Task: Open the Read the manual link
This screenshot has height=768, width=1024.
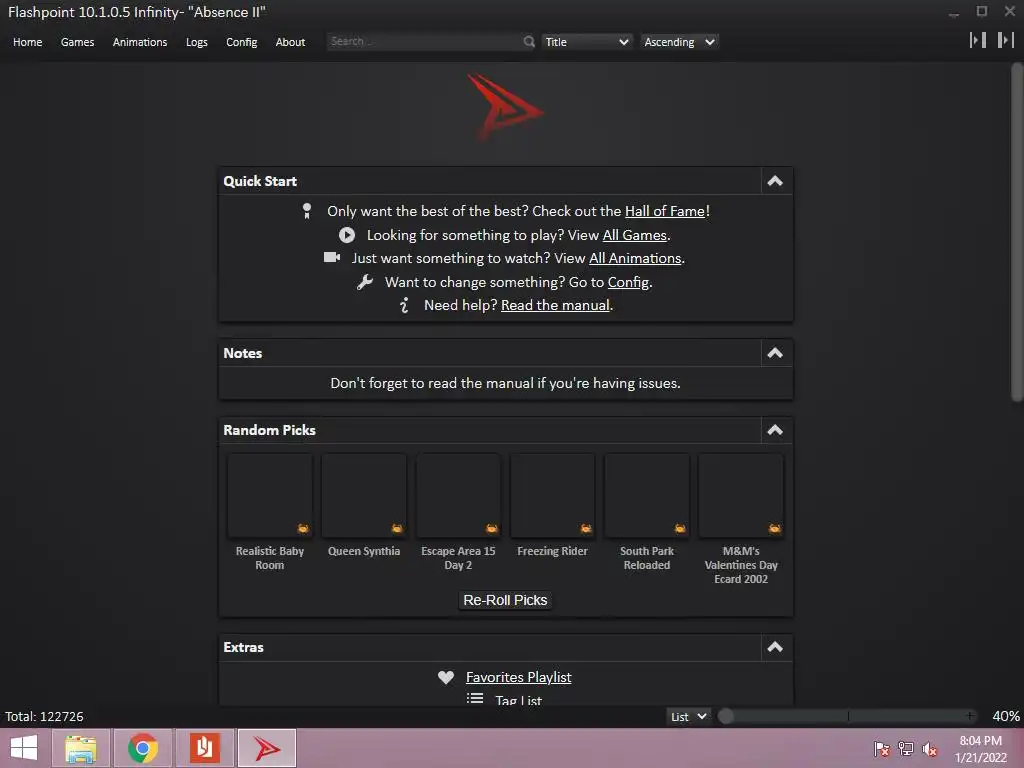Action: coord(555,305)
